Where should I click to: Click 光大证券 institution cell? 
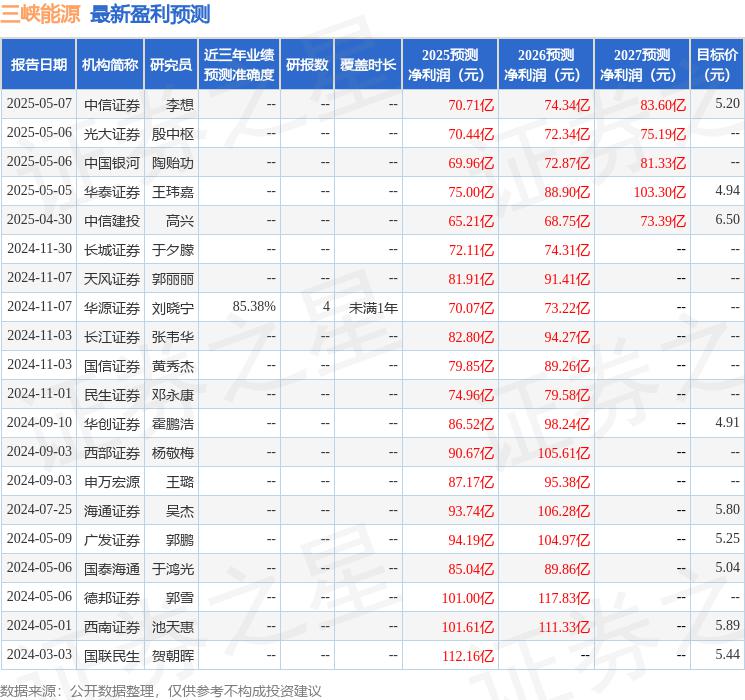(112, 134)
